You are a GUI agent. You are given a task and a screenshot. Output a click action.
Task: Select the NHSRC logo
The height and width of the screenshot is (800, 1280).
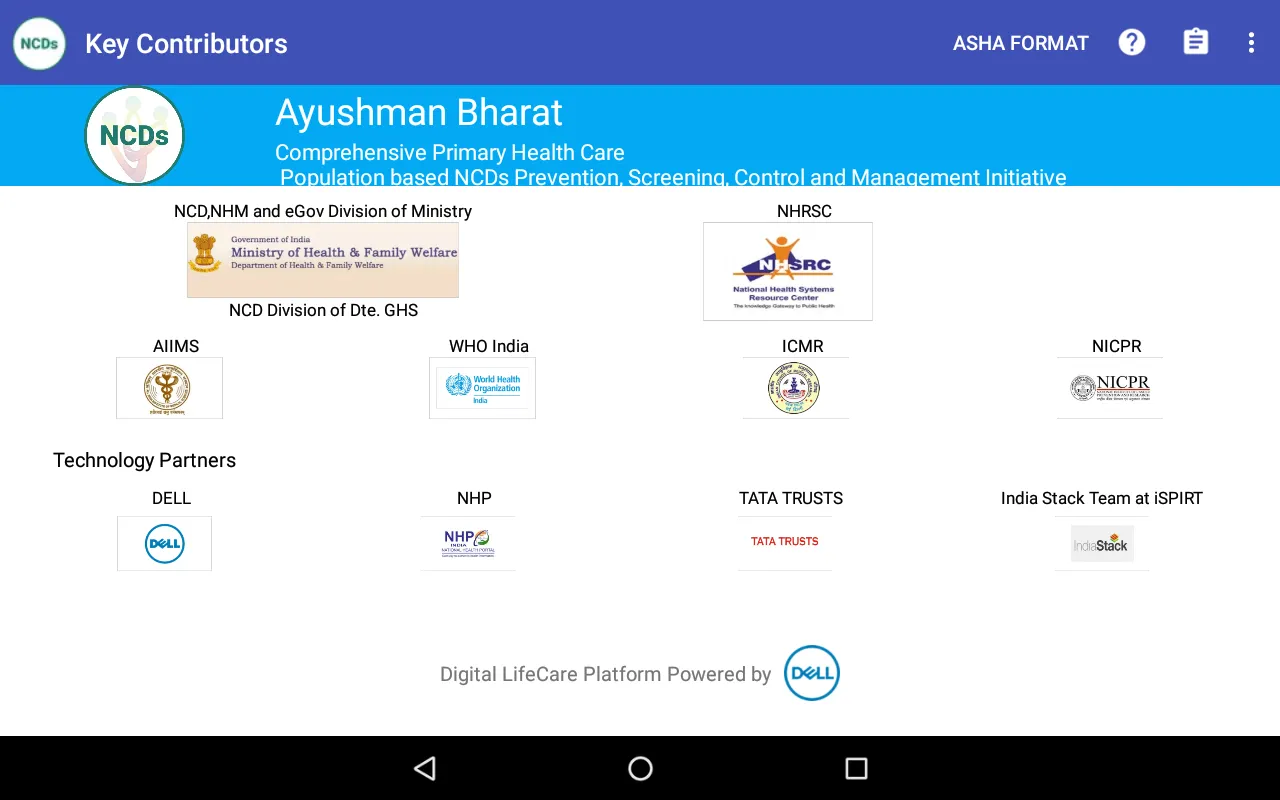click(x=788, y=271)
